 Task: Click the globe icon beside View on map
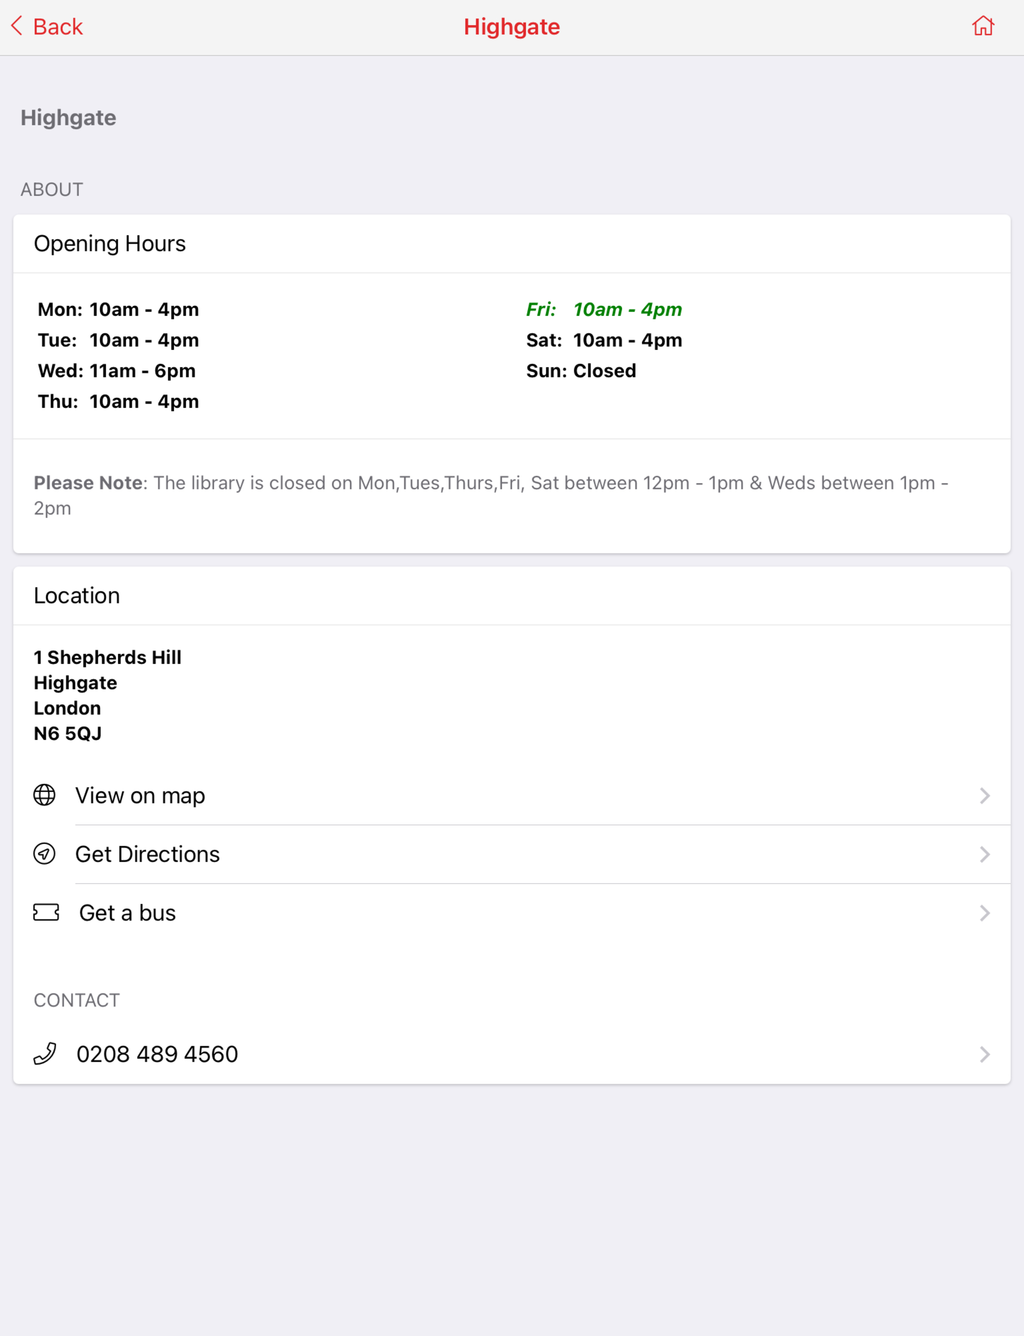pos(45,795)
